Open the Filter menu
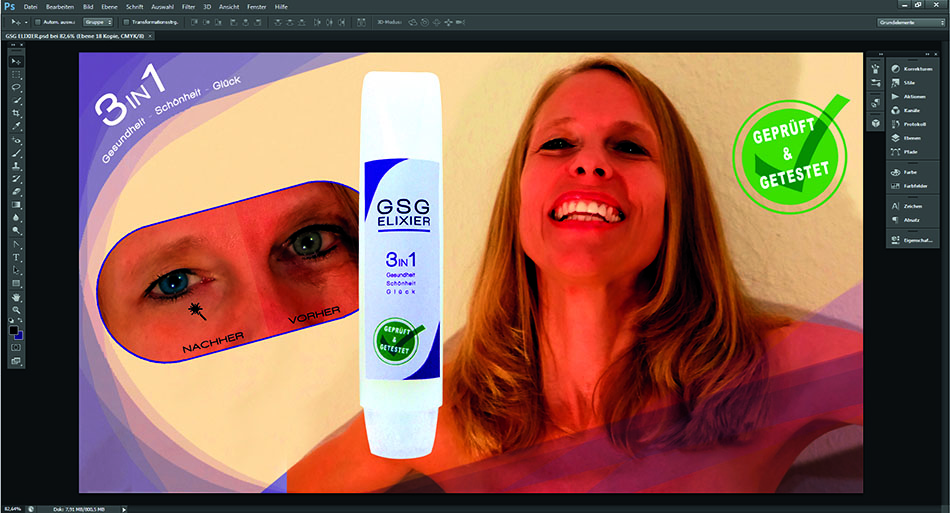This screenshot has width=950, height=513. [x=188, y=7]
